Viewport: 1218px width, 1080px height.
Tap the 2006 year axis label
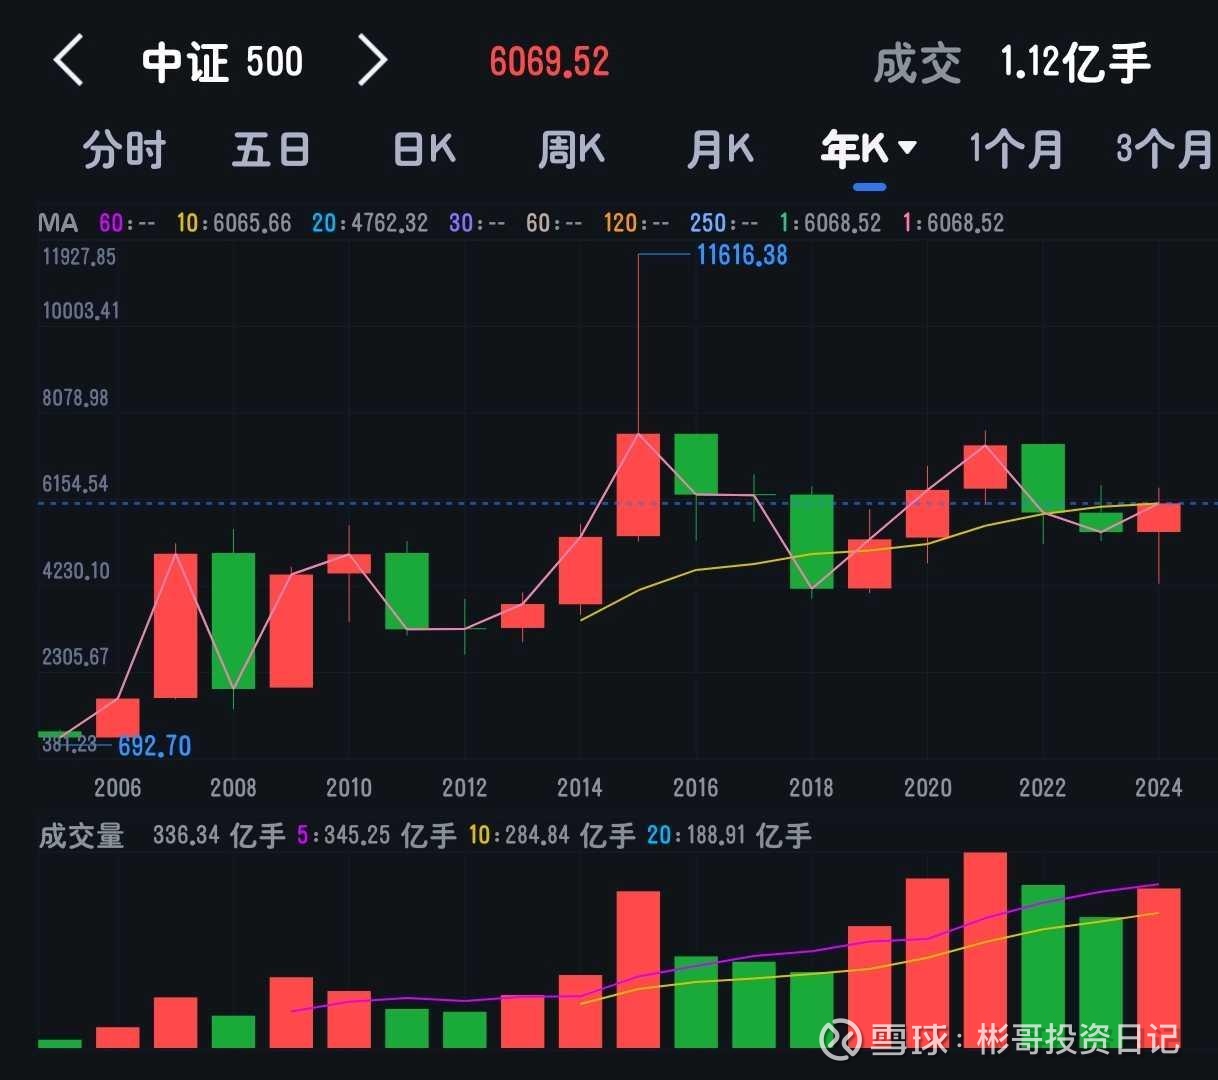coord(118,788)
